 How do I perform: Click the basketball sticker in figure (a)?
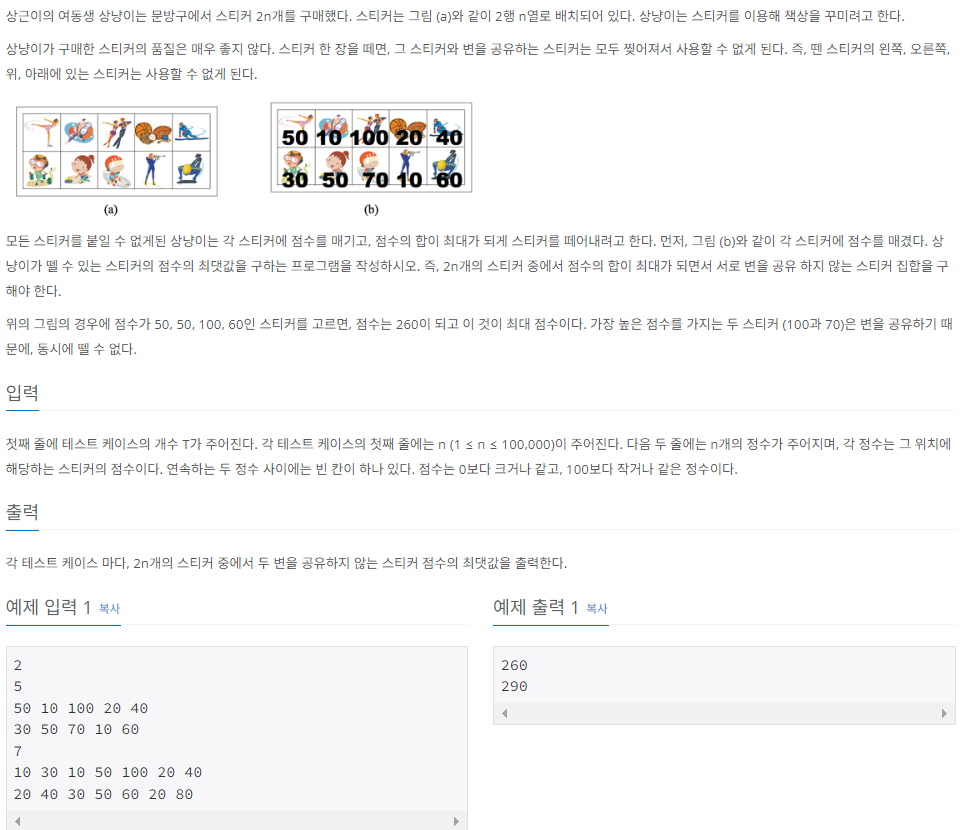153,131
